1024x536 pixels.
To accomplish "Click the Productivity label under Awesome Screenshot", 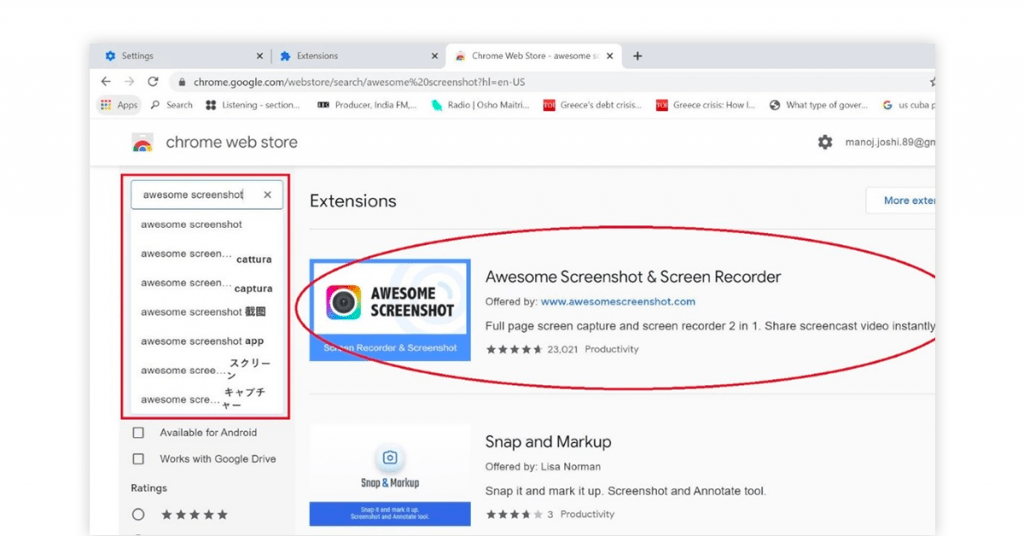I will (x=611, y=349).
